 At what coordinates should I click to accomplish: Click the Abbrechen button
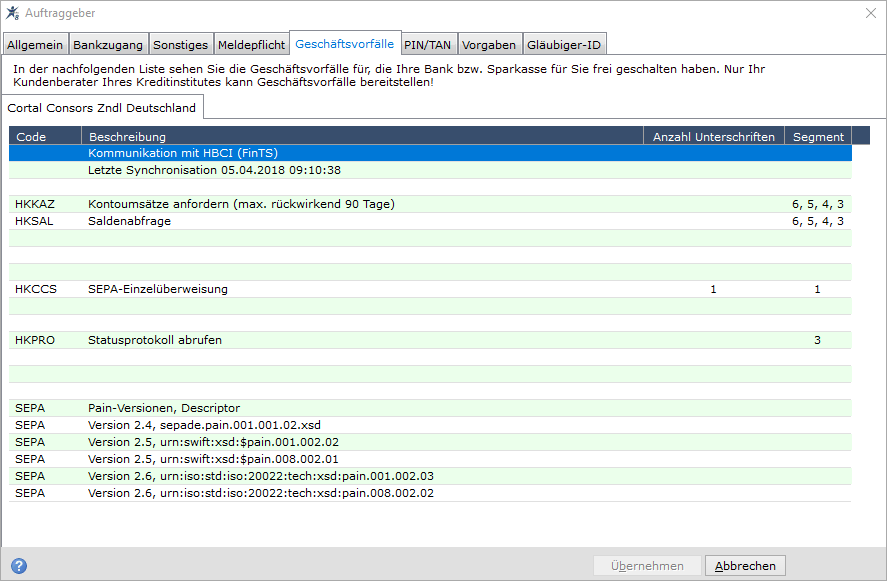745,566
